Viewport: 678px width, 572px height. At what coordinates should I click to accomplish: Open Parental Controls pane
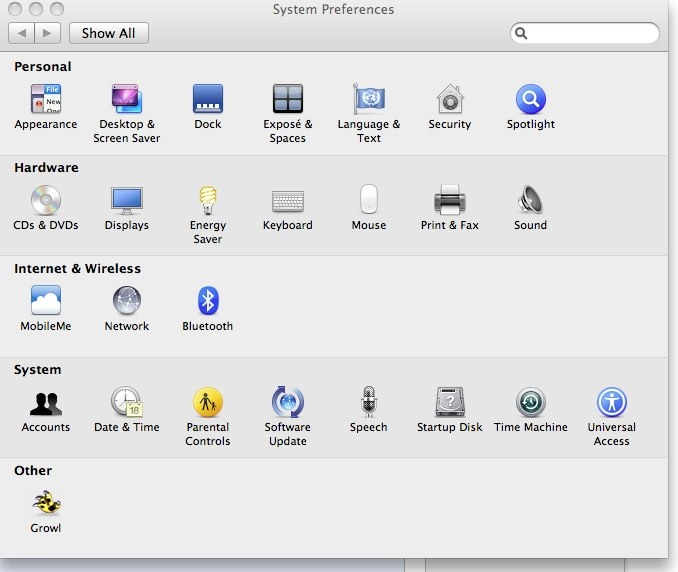pos(207,402)
